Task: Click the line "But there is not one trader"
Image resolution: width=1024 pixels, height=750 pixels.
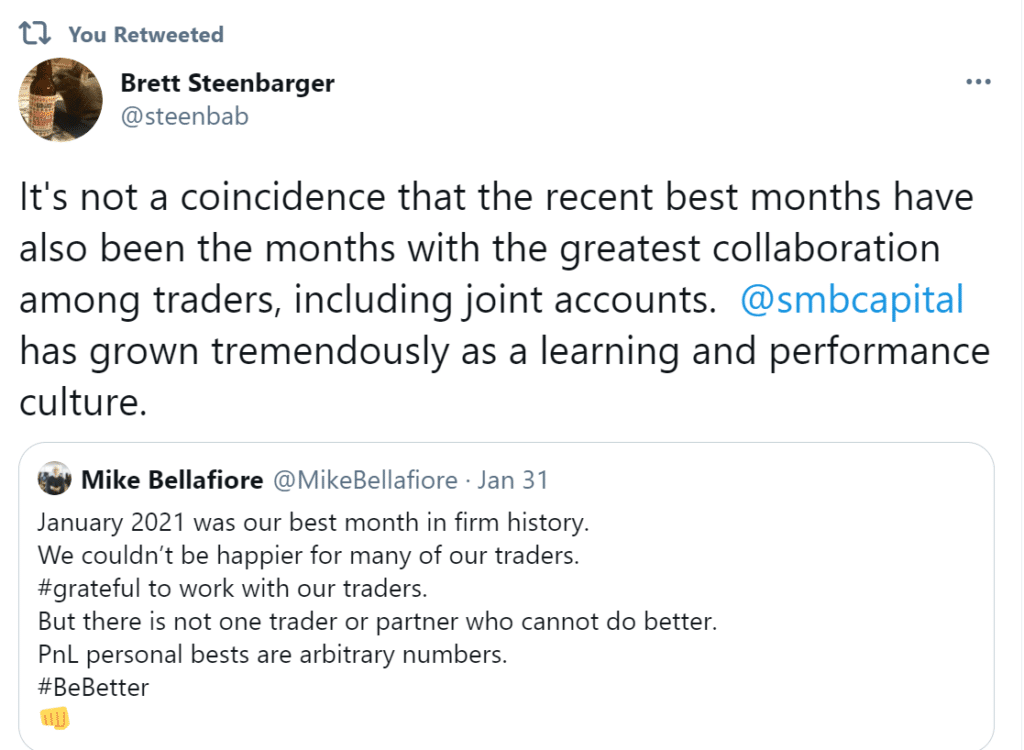Action: (x=377, y=621)
